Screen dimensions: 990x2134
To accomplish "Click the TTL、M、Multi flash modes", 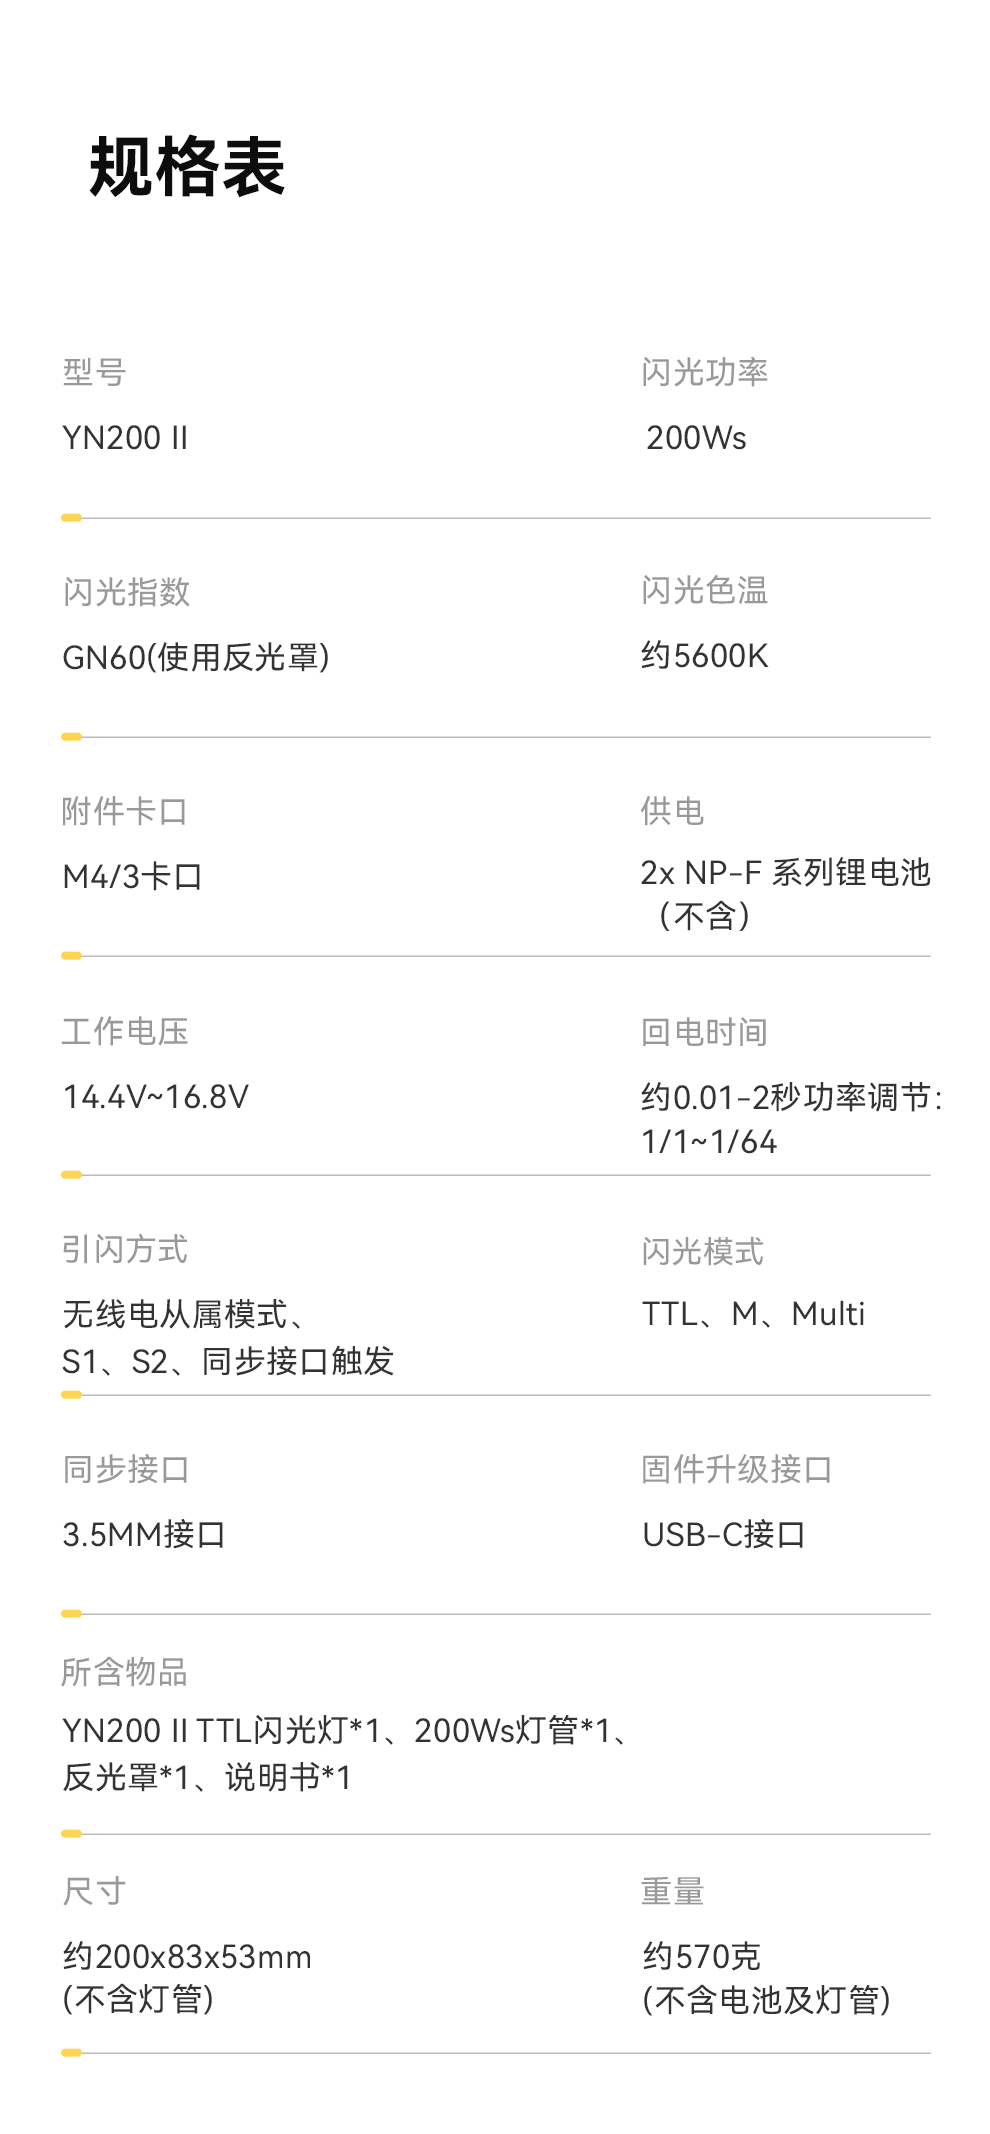I will point(753,1314).
